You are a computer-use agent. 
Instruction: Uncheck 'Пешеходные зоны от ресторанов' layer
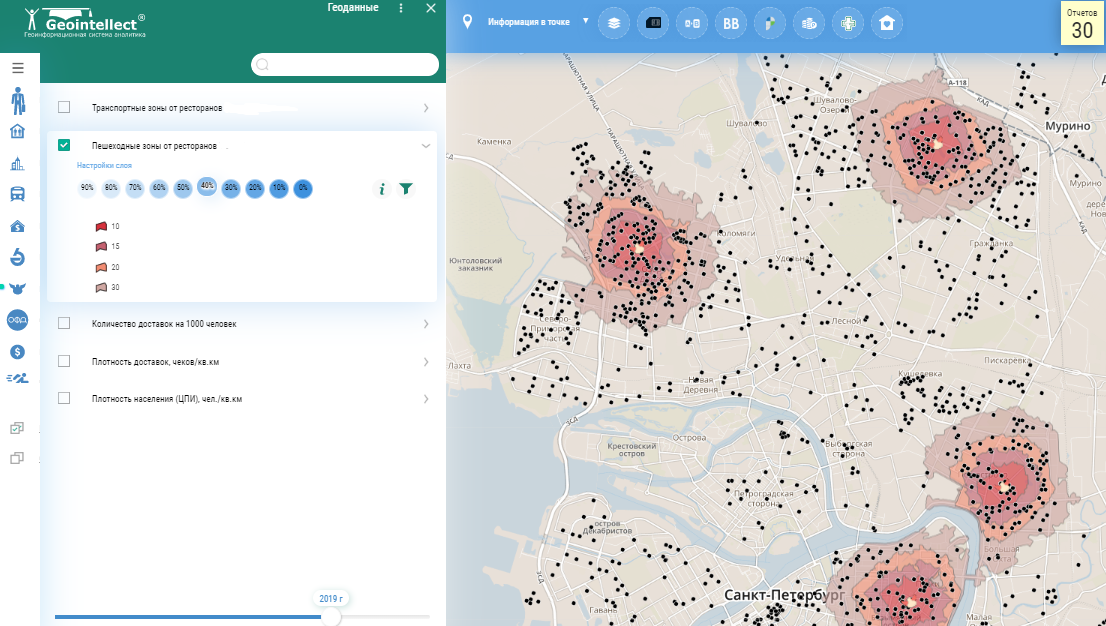point(64,145)
